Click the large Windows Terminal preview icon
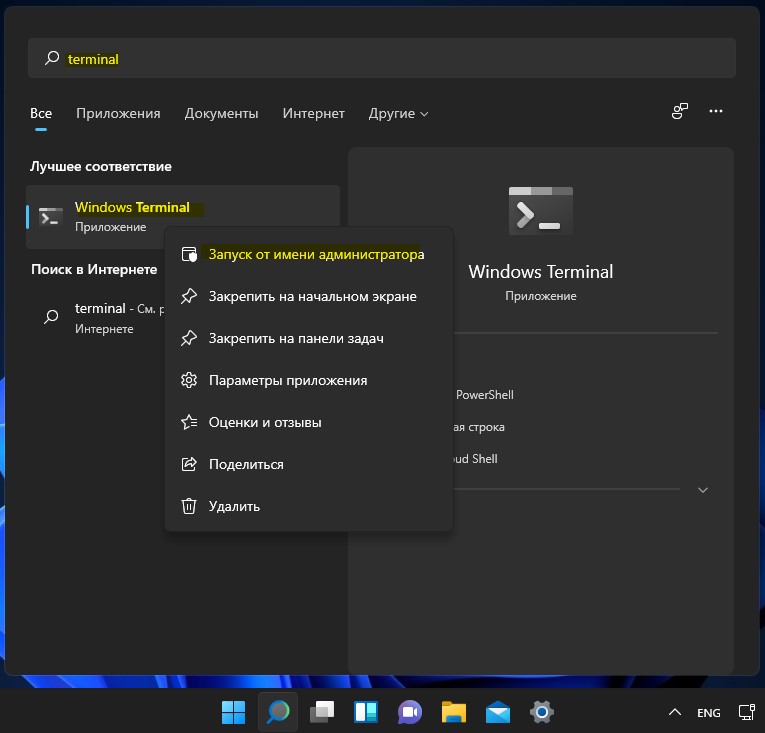765x733 pixels. (x=541, y=211)
